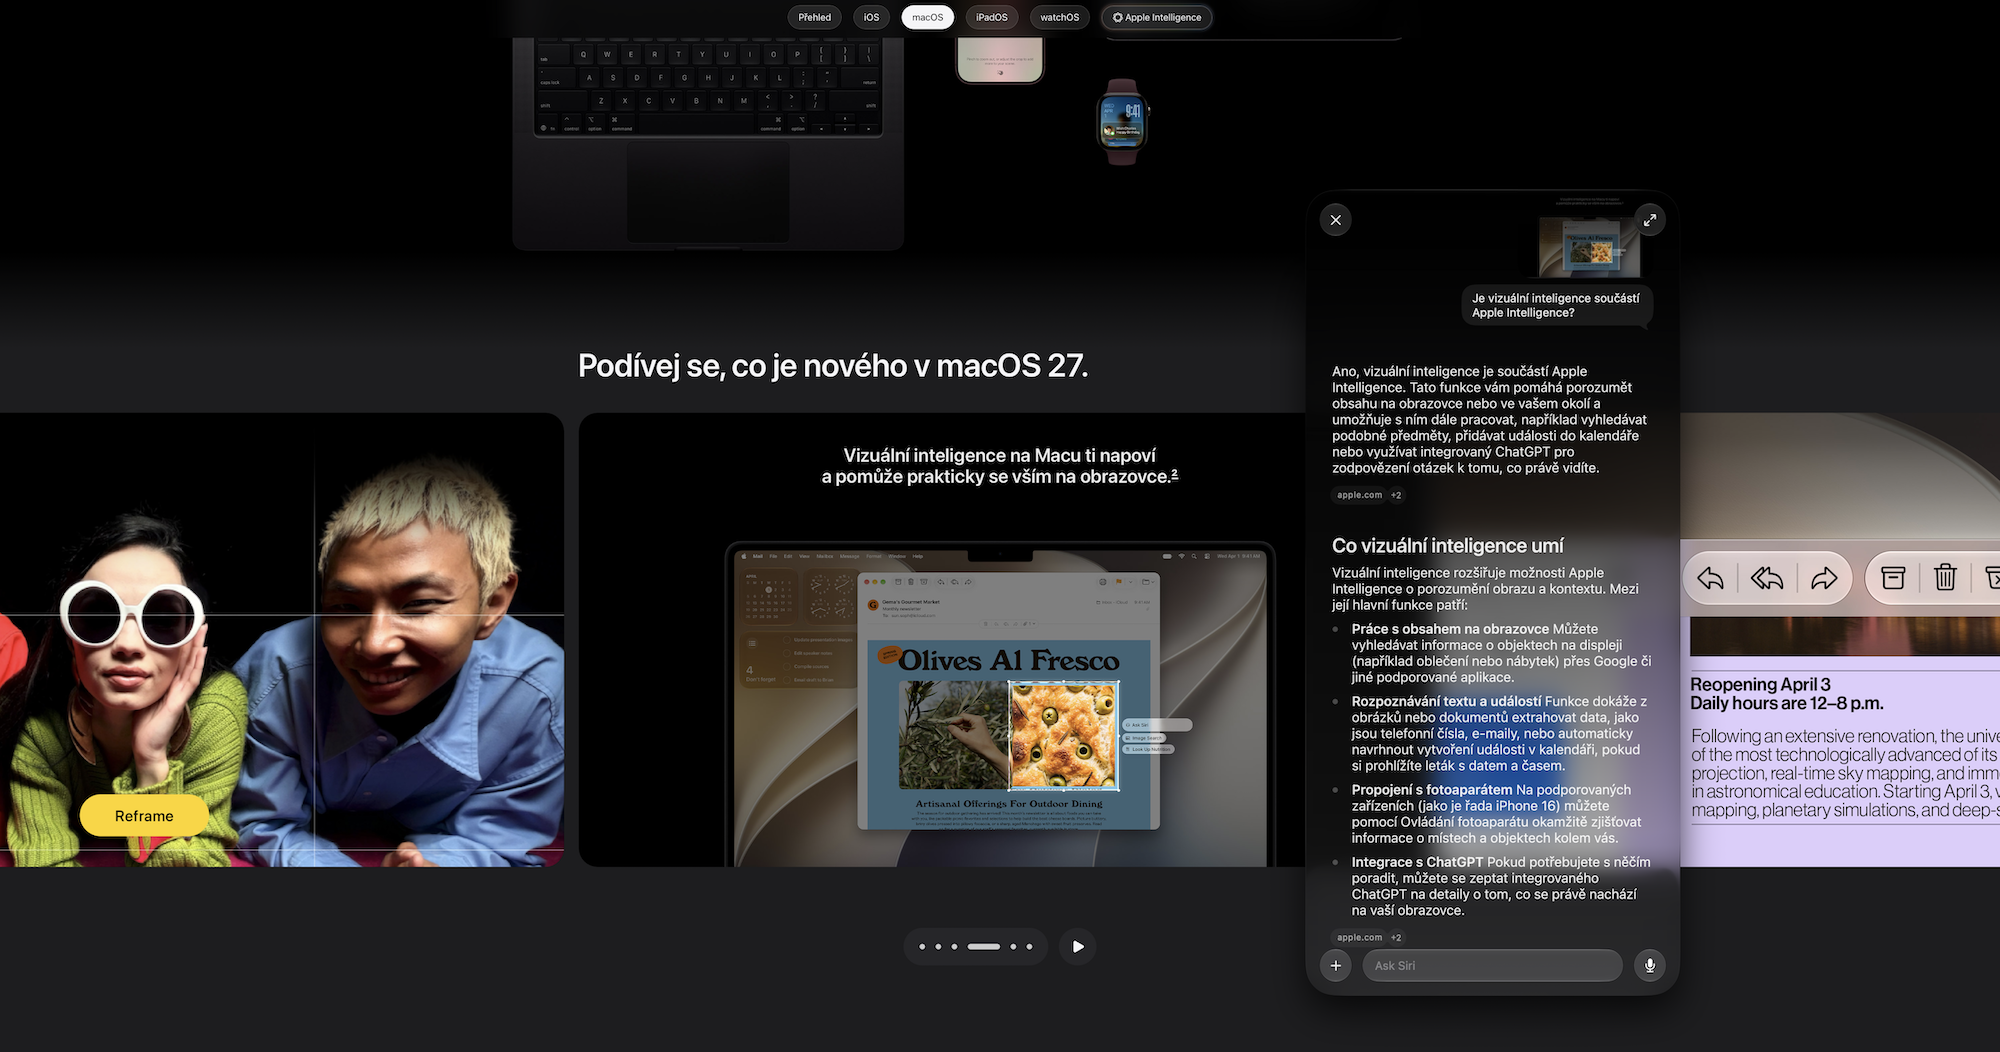Viewport: 2000px width, 1052px height.
Task: Select the first gallery pagination dot
Action: (922, 946)
